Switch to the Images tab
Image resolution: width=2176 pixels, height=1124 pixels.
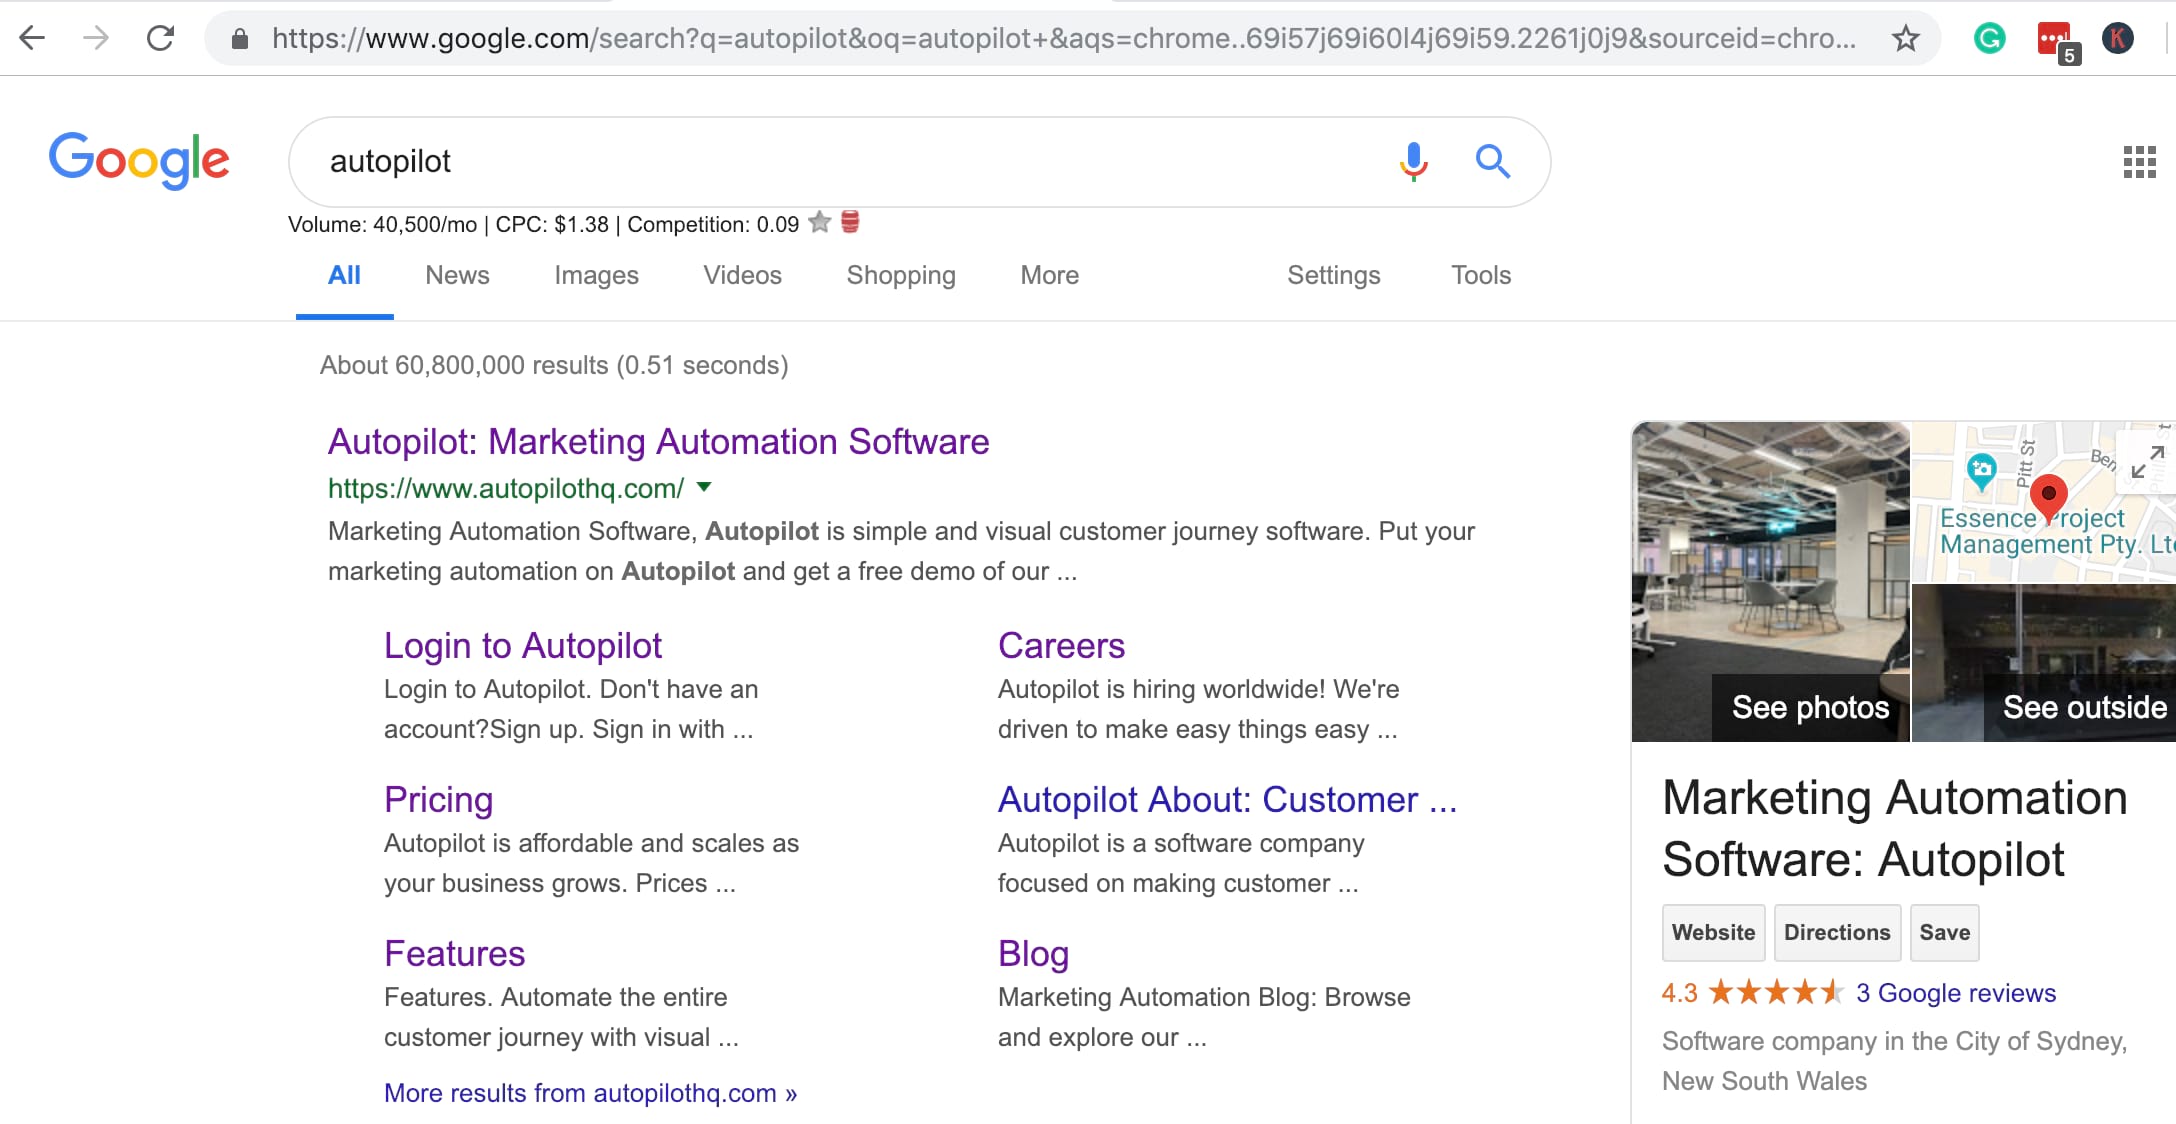(x=596, y=275)
